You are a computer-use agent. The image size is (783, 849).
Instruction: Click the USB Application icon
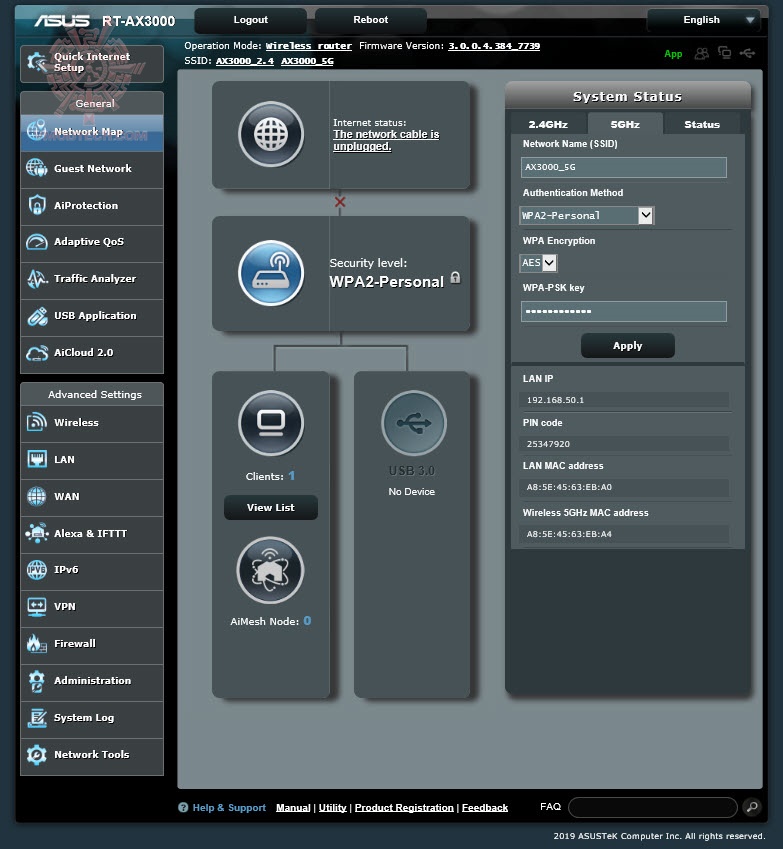click(37, 316)
